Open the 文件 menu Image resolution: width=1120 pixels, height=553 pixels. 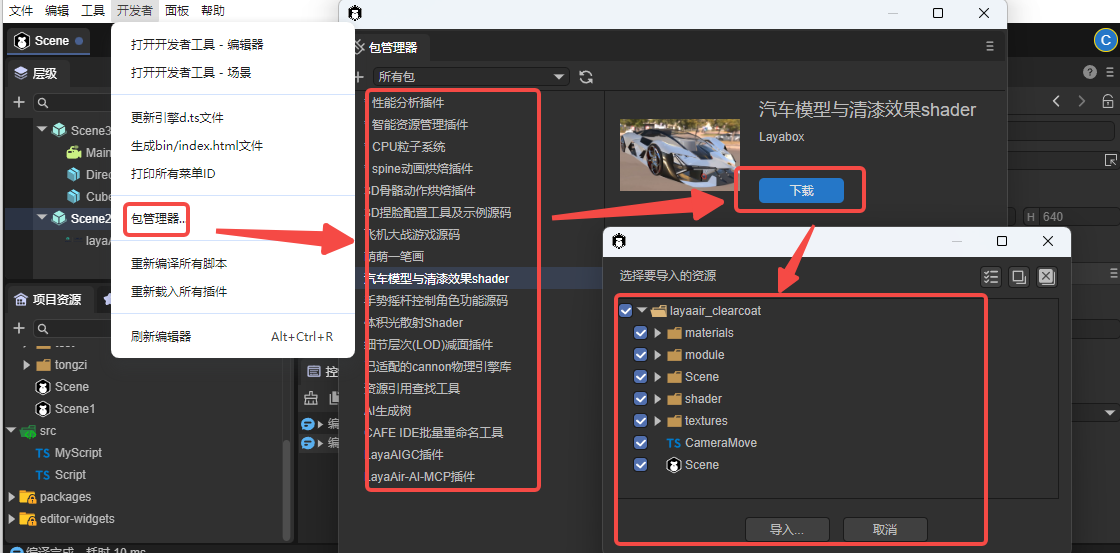point(21,11)
